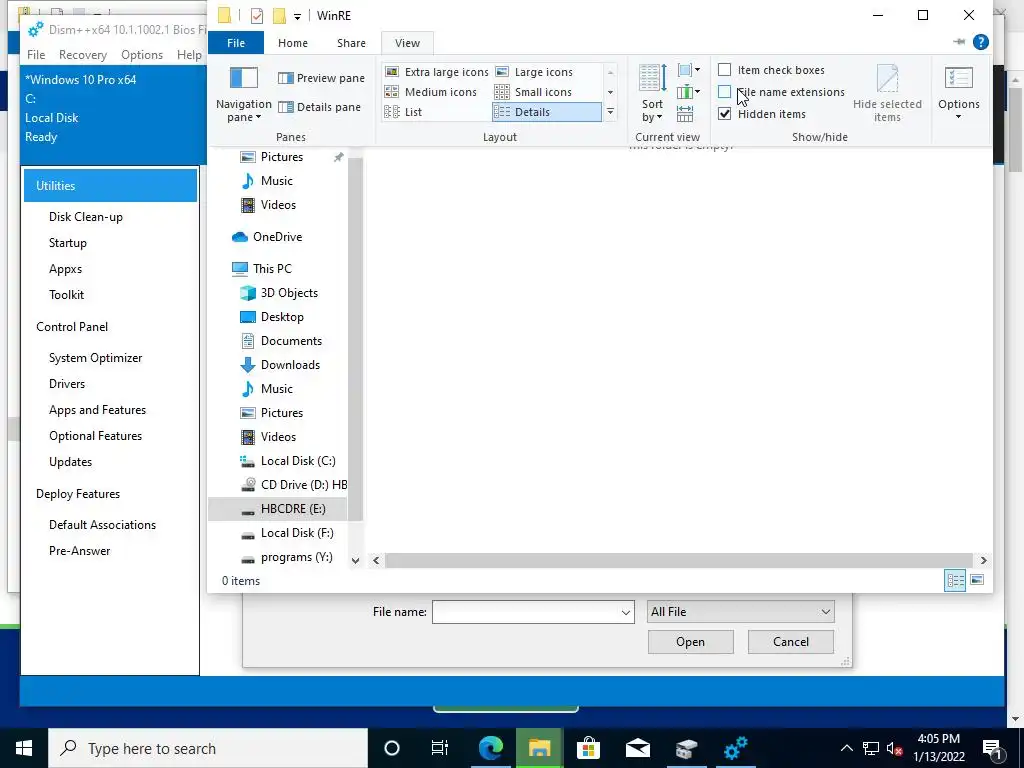Open Microsoft Edge from taskbar
The height and width of the screenshot is (768, 1024).
490,748
